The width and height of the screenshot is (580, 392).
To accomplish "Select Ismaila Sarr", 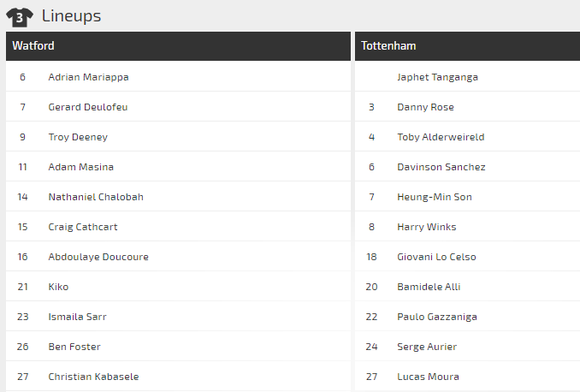I will [77, 317].
